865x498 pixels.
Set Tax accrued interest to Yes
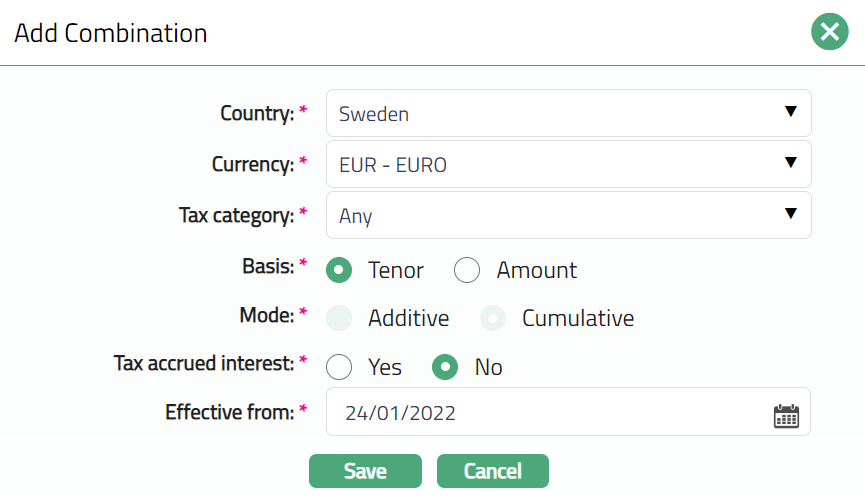tap(340, 367)
